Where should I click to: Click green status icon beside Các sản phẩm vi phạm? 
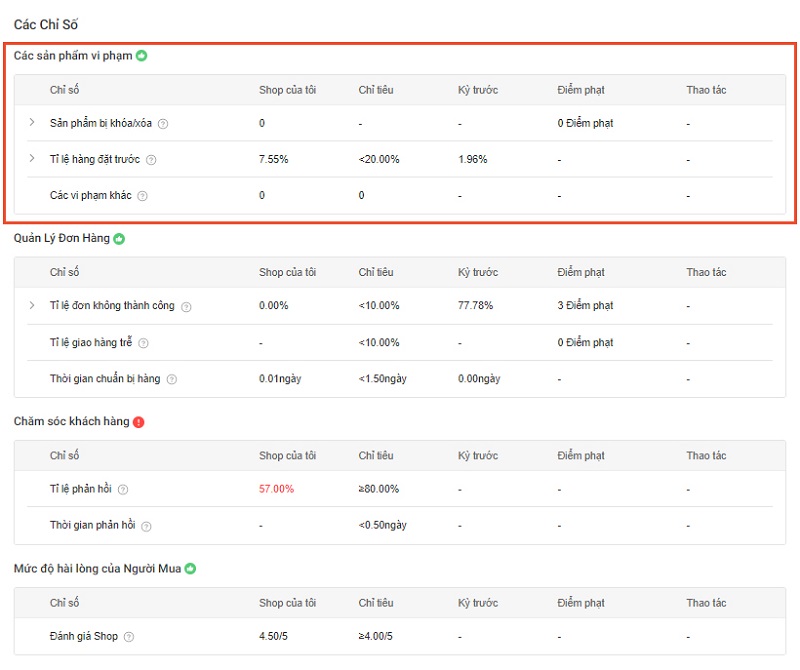tap(142, 56)
